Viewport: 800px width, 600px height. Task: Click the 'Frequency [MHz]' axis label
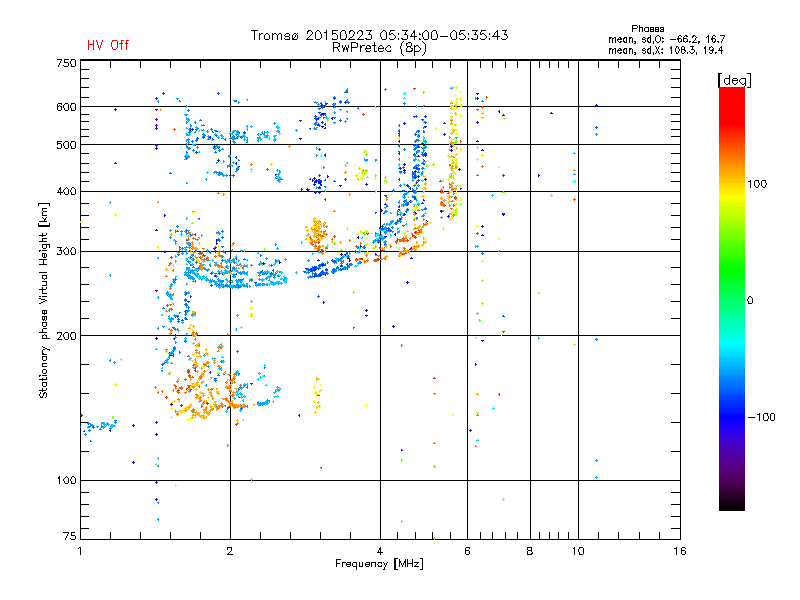tap(379, 564)
